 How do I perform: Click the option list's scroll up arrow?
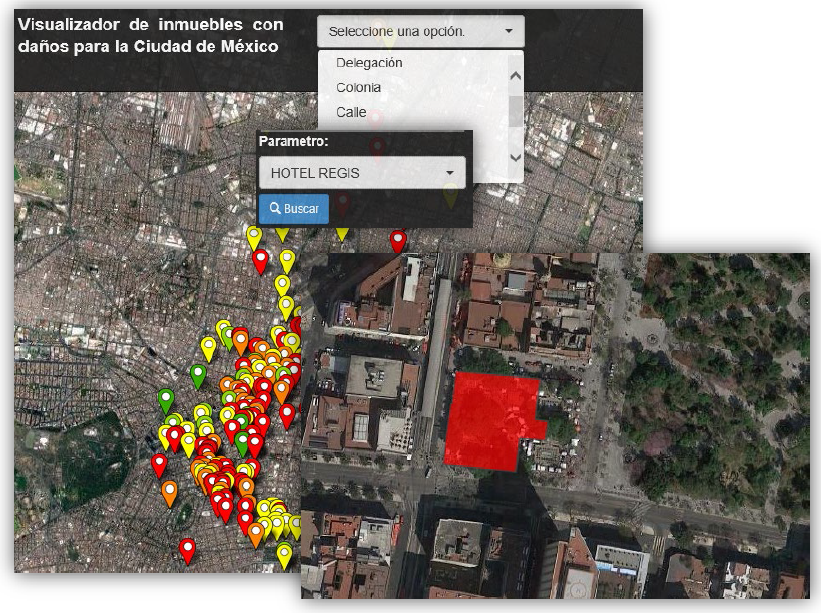(515, 74)
